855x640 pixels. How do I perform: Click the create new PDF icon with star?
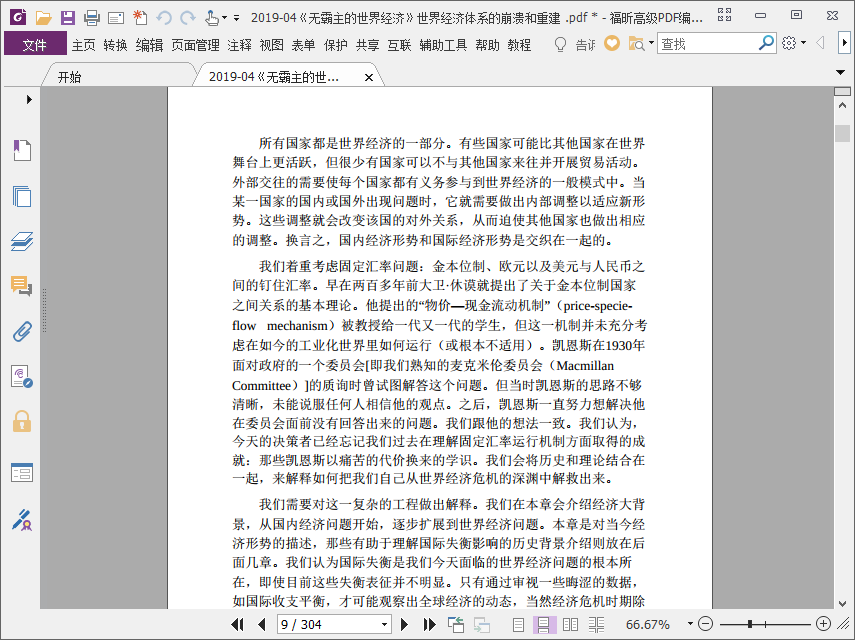coord(140,18)
